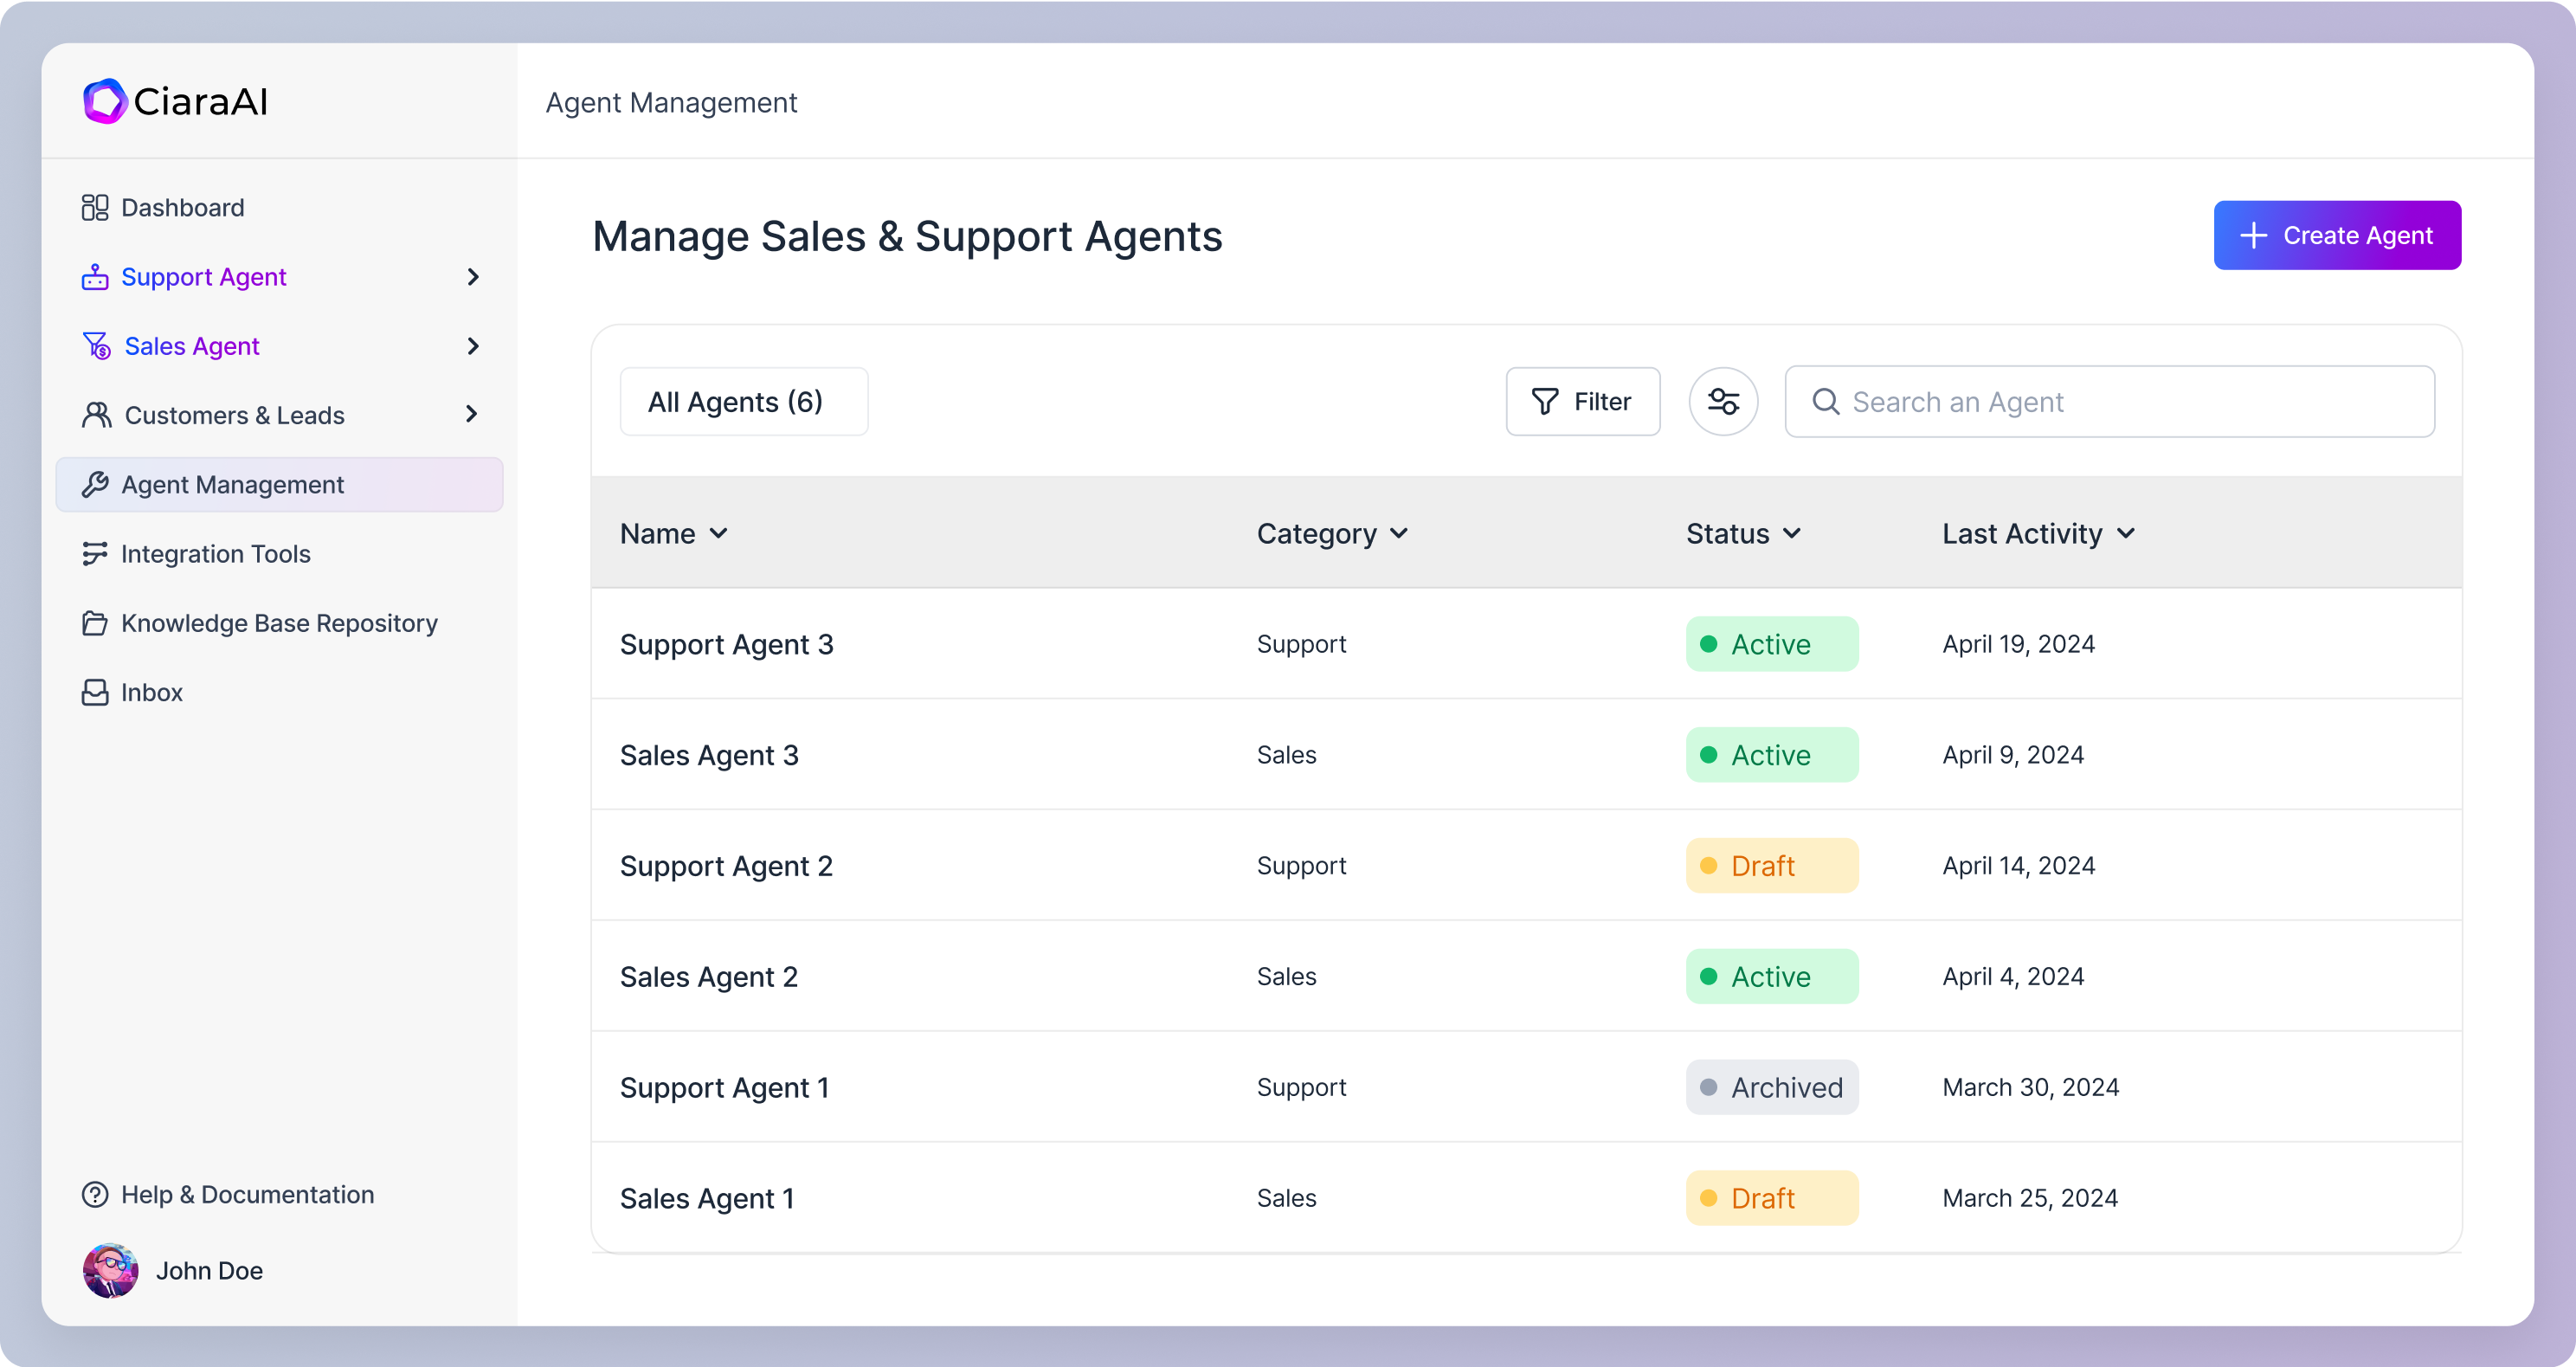Click the Help & Documentation question icon
Viewport: 2576px width, 1367px height.
(x=95, y=1194)
